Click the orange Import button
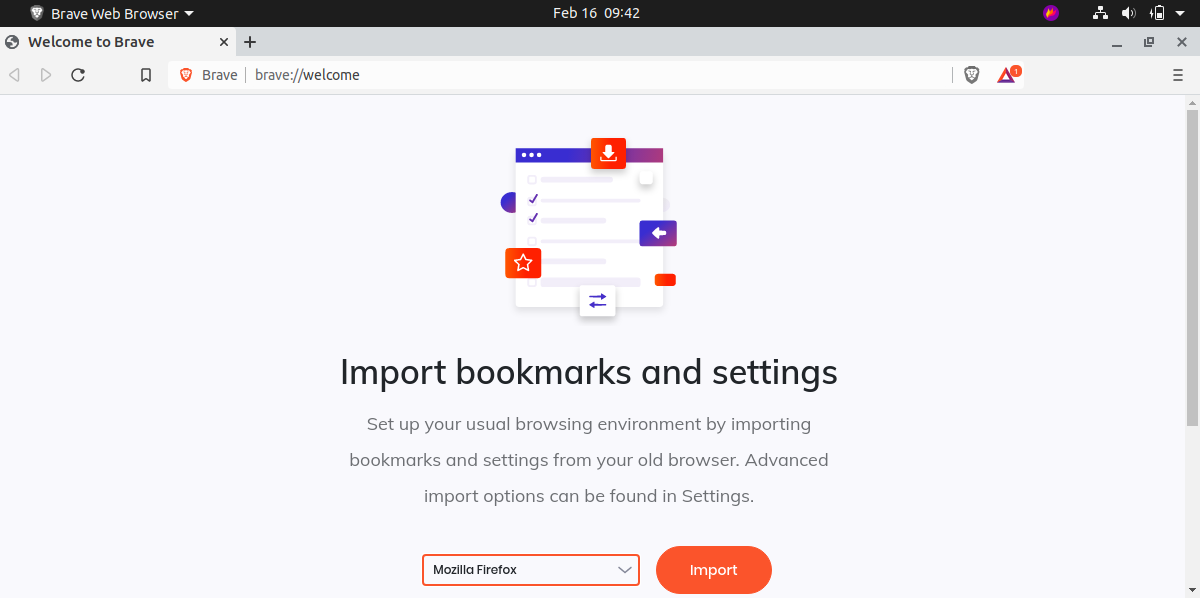The height and width of the screenshot is (598, 1200). pos(714,570)
